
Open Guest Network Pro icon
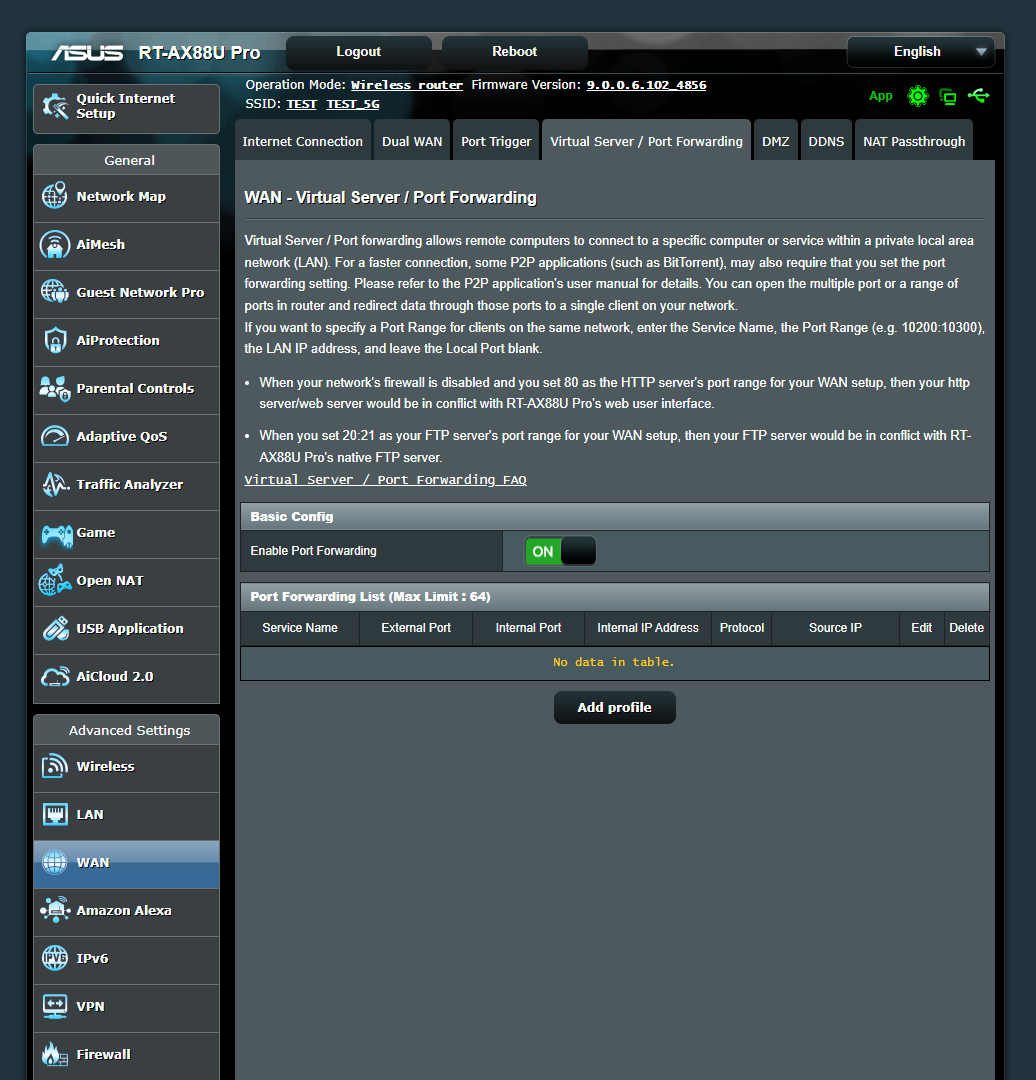pyautogui.click(x=55, y=292)
